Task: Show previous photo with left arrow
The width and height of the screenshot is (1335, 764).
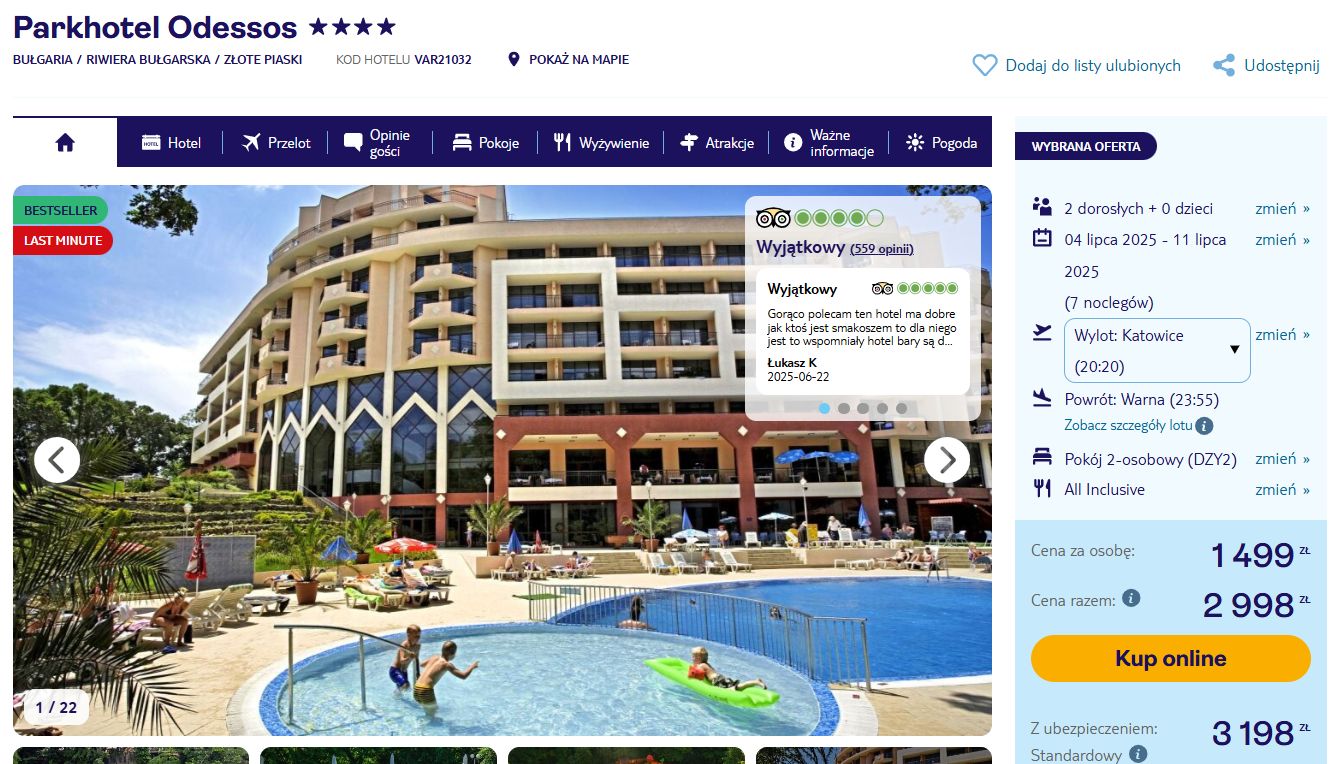Action: (x=57, y=460)
